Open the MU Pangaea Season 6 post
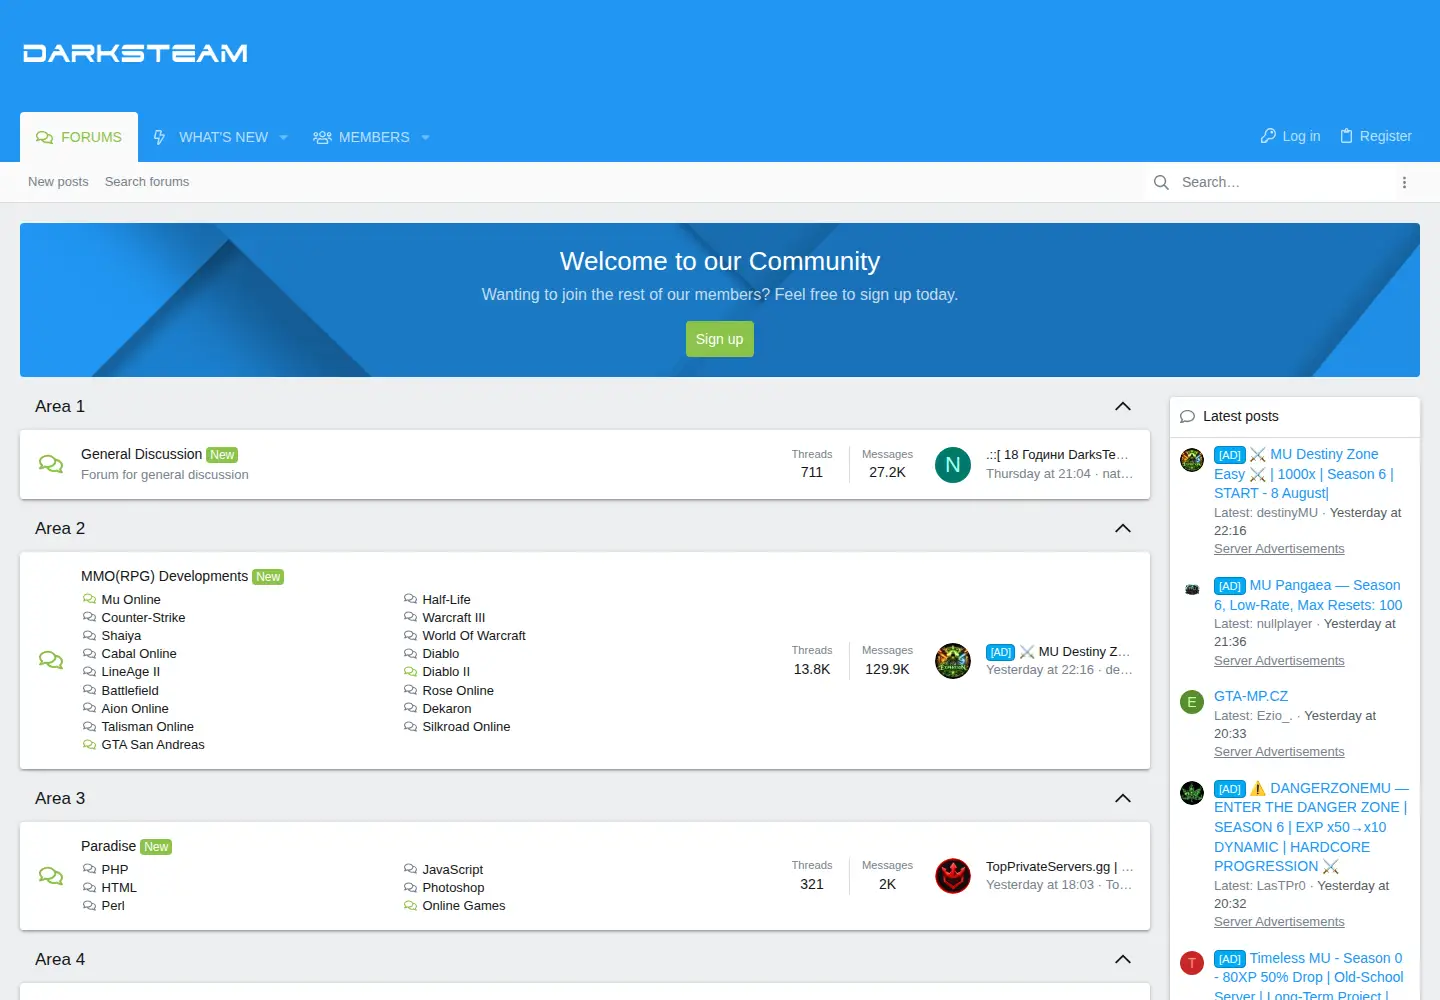This screenshot has height=1000, width=1440. (1308, 595)
